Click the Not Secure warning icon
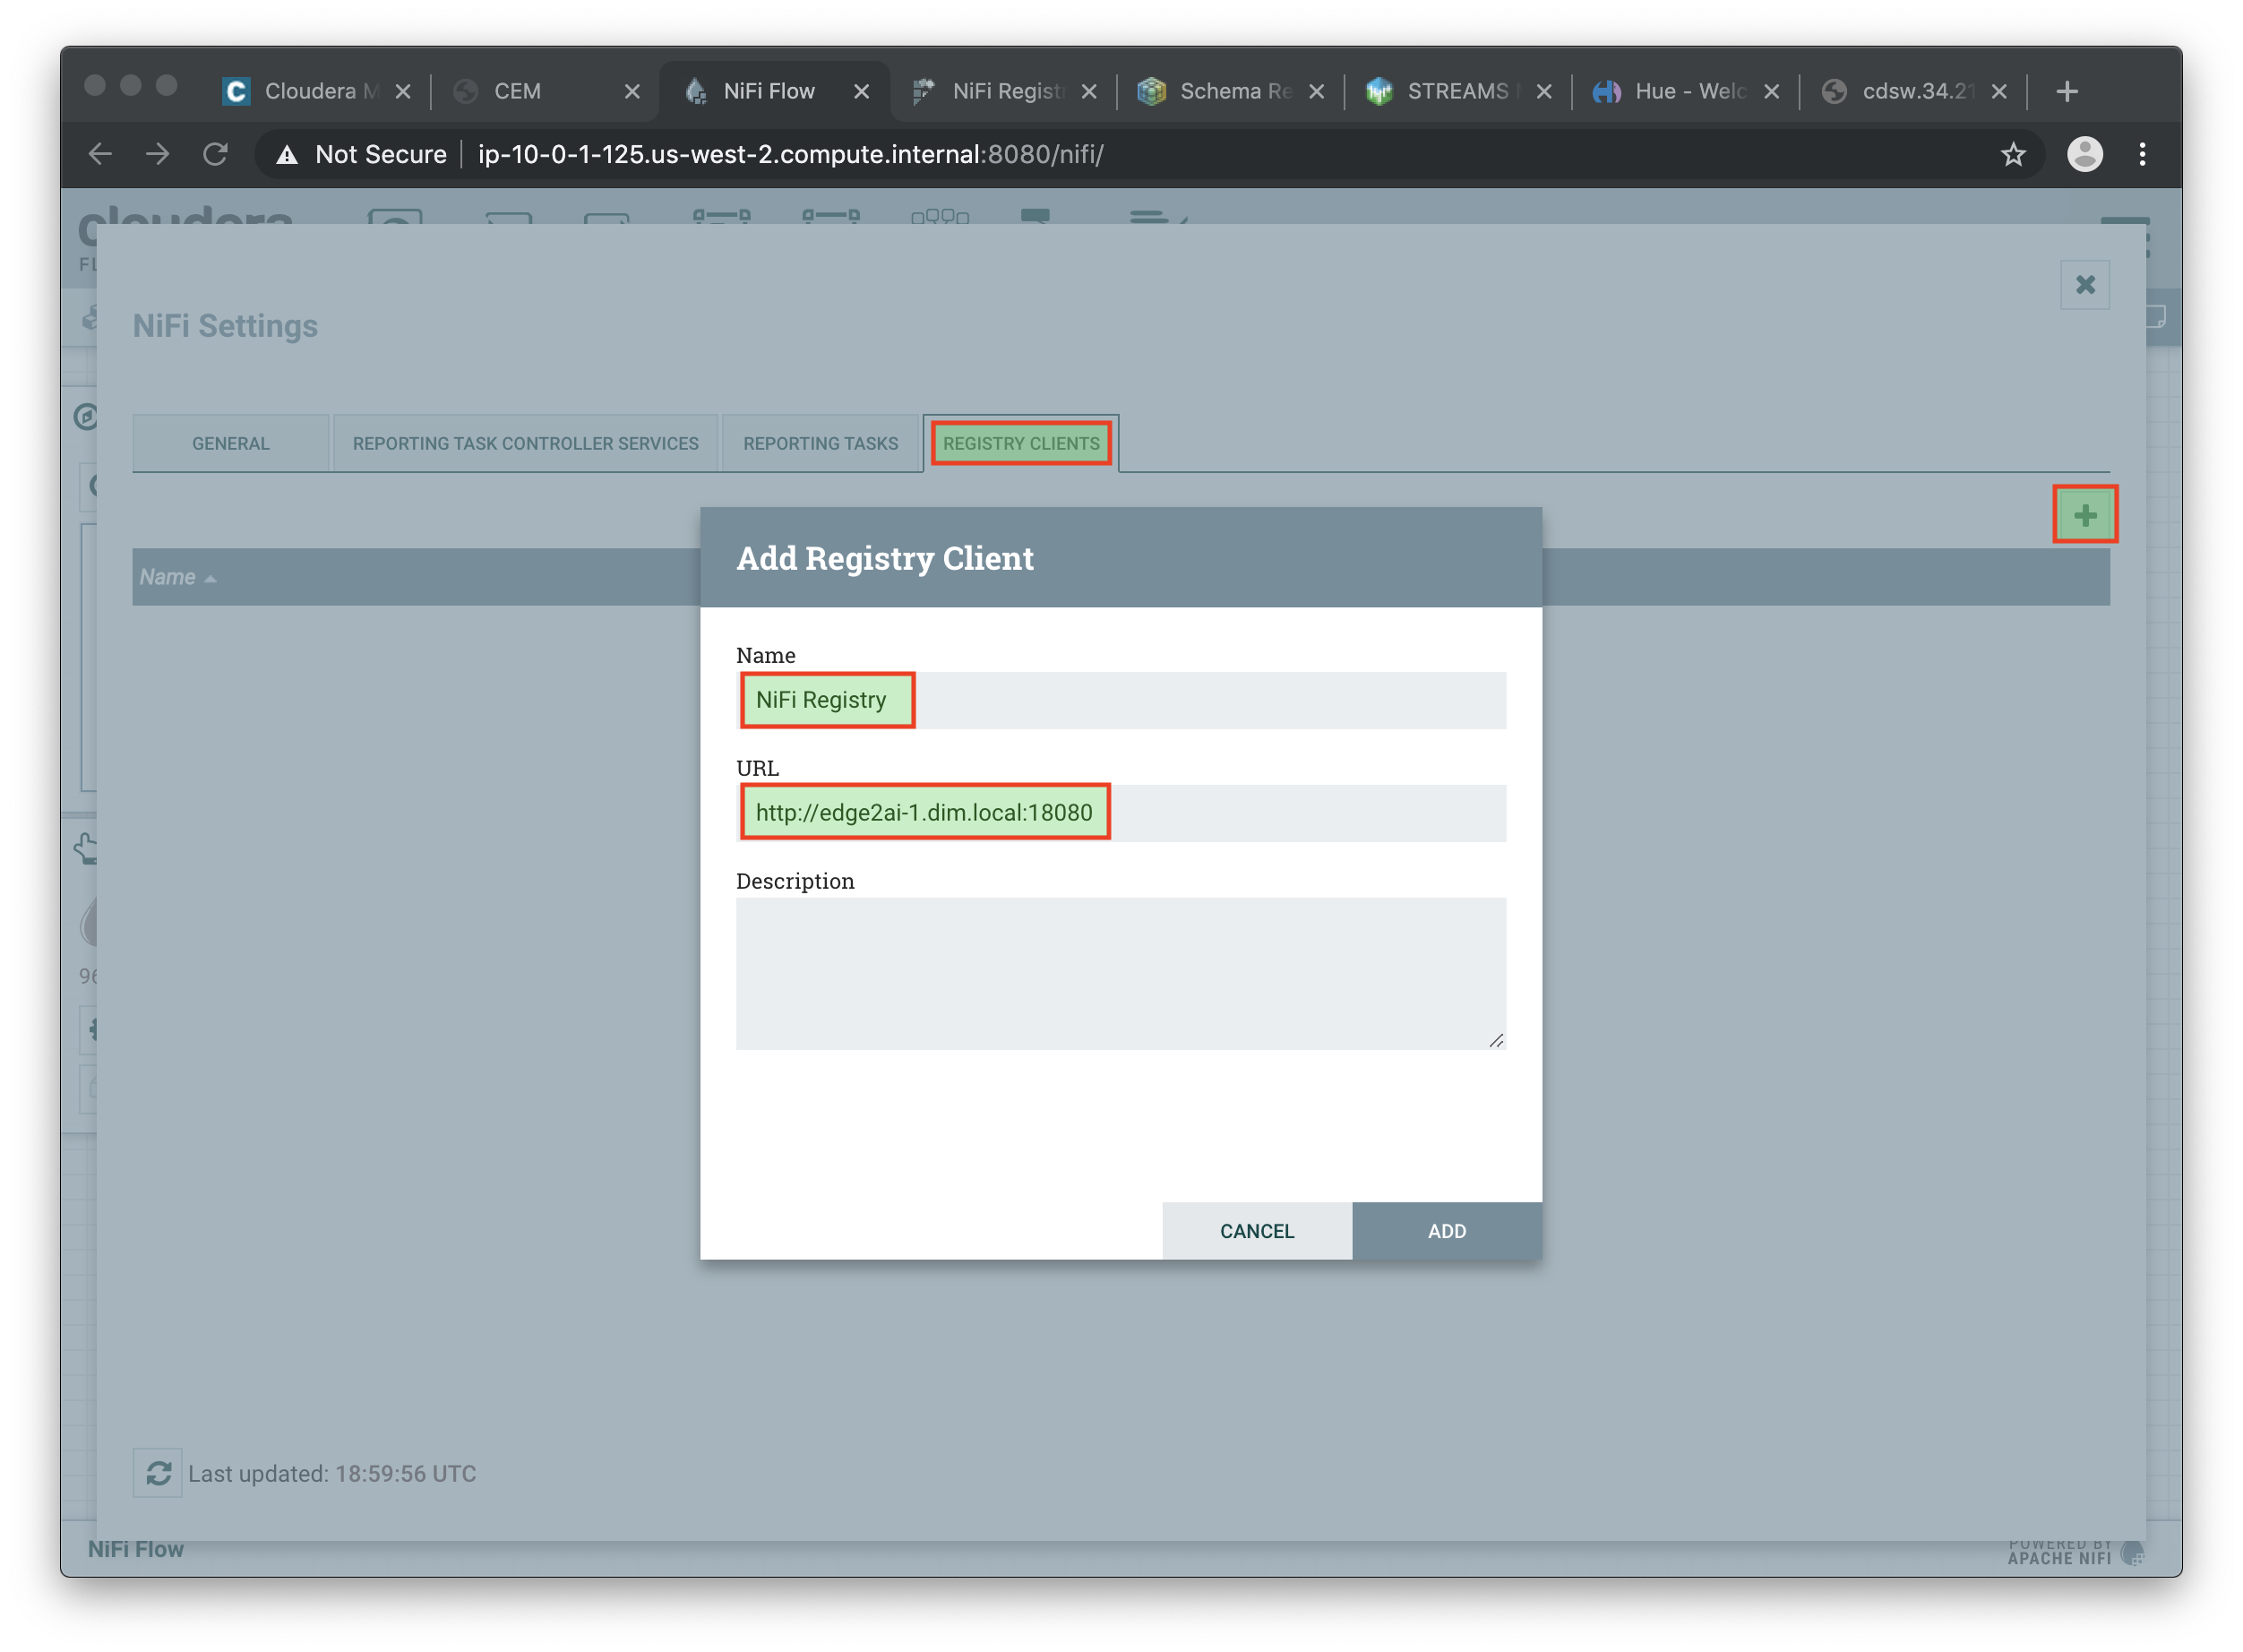This screenshot has height=1652, width=2243. [x=288, y=154]
